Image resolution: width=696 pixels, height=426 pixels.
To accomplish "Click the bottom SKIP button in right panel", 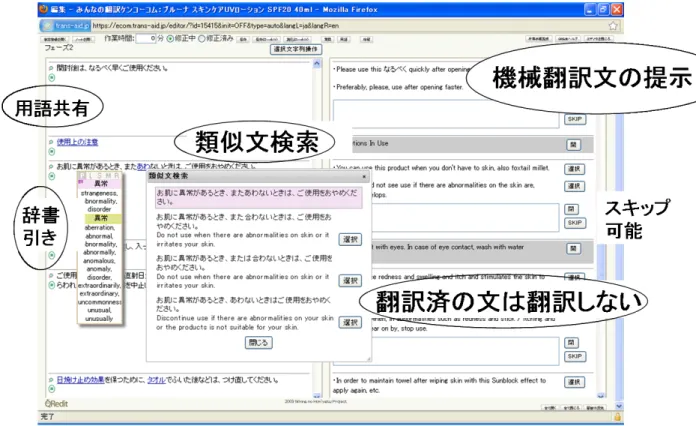I will click(x=575, y=356).
